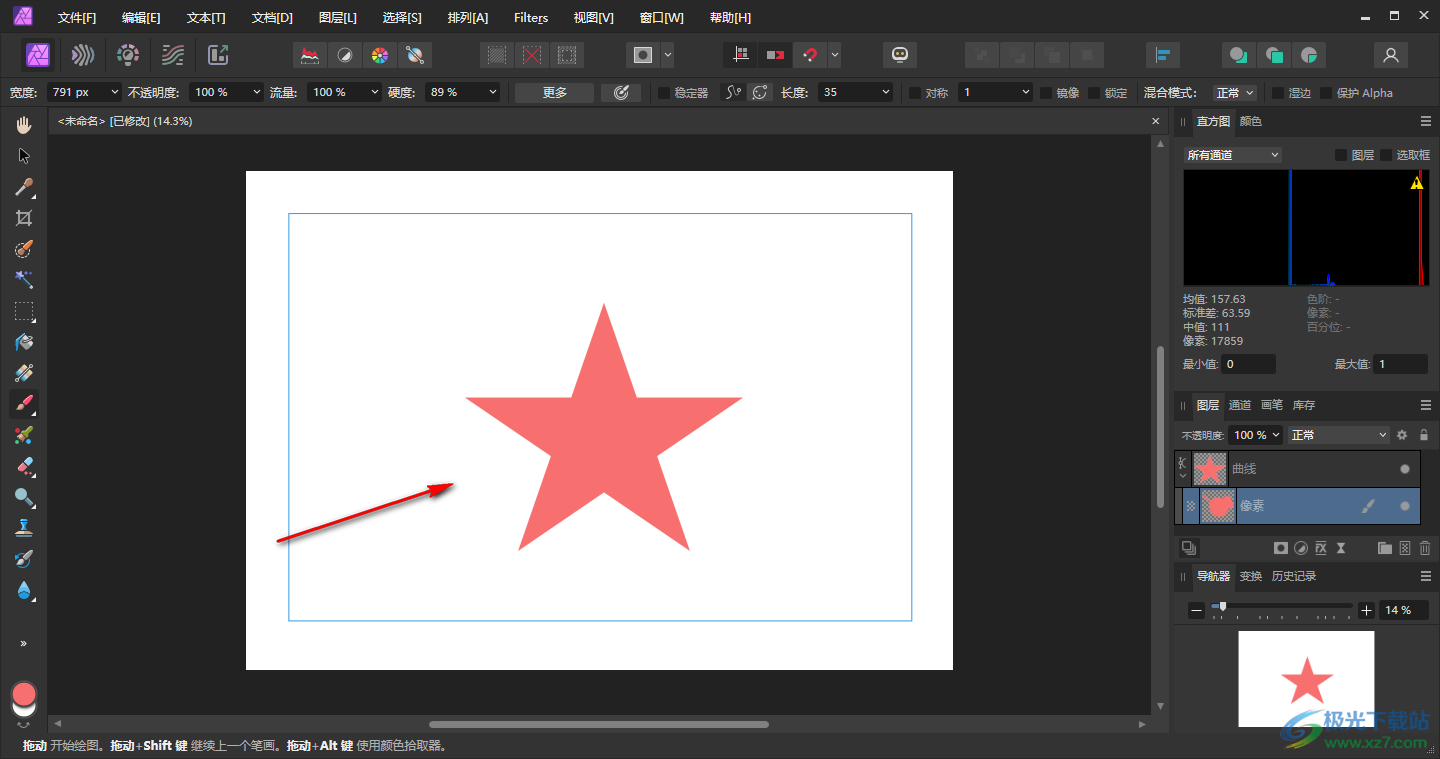Tick the histogram 选取框 checkbox
This screenshot has width=1440, height=759.
[x=1386, y=155]
